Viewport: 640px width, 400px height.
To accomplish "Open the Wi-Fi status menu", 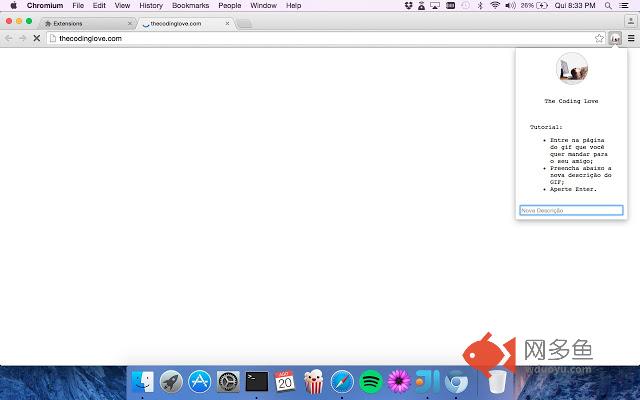I will (x=495, y=5).
